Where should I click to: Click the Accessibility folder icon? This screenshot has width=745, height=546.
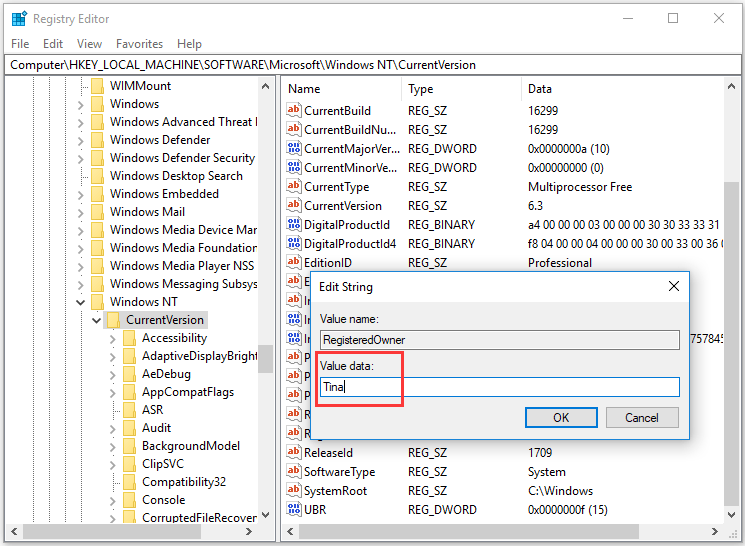pyautogui.click(x=129, y=338)
